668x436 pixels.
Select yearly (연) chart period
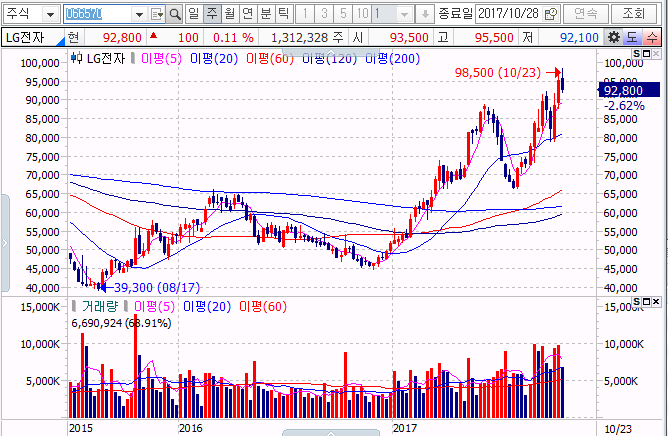[248, 14]
